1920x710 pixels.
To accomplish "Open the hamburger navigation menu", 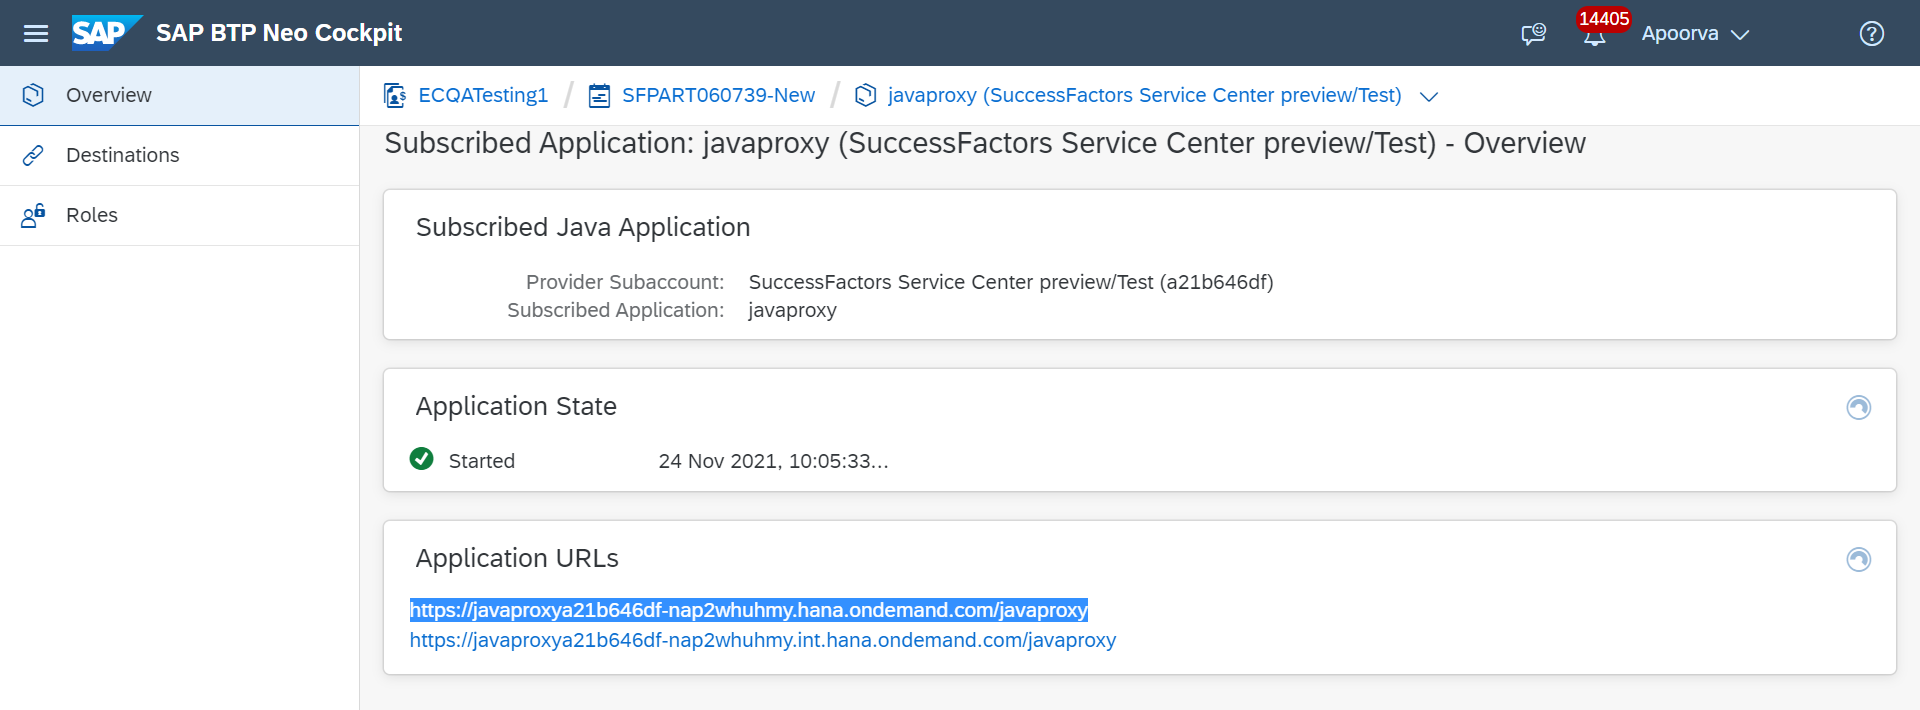I will click(x=36, y=34).
